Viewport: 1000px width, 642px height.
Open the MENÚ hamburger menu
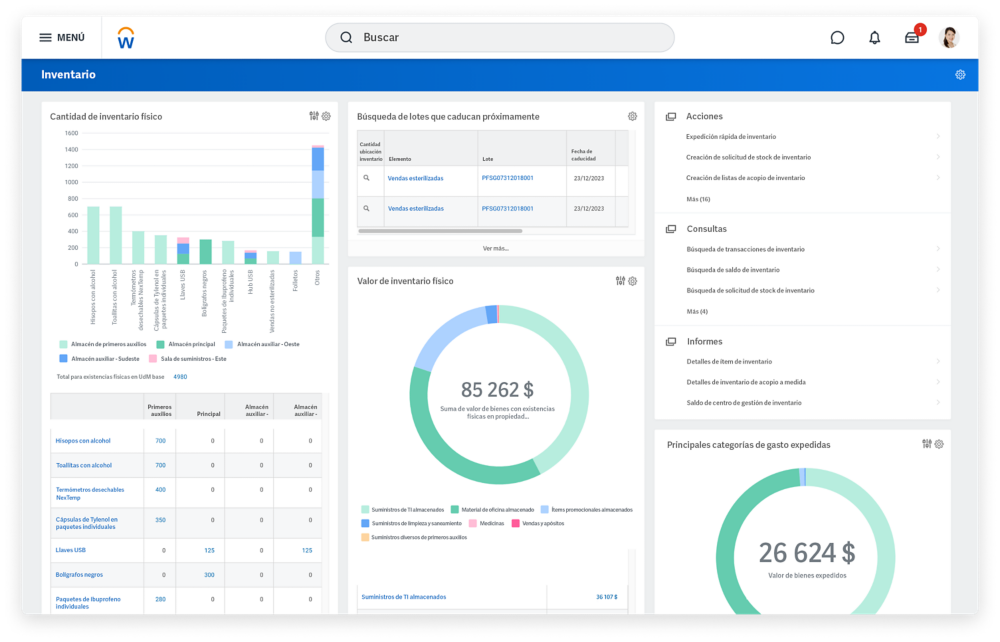pyautogui.click(x=62, y=38)
